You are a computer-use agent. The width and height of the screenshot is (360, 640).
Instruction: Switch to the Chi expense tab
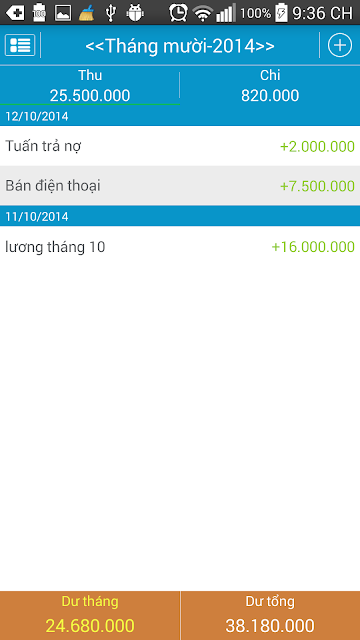270,85
